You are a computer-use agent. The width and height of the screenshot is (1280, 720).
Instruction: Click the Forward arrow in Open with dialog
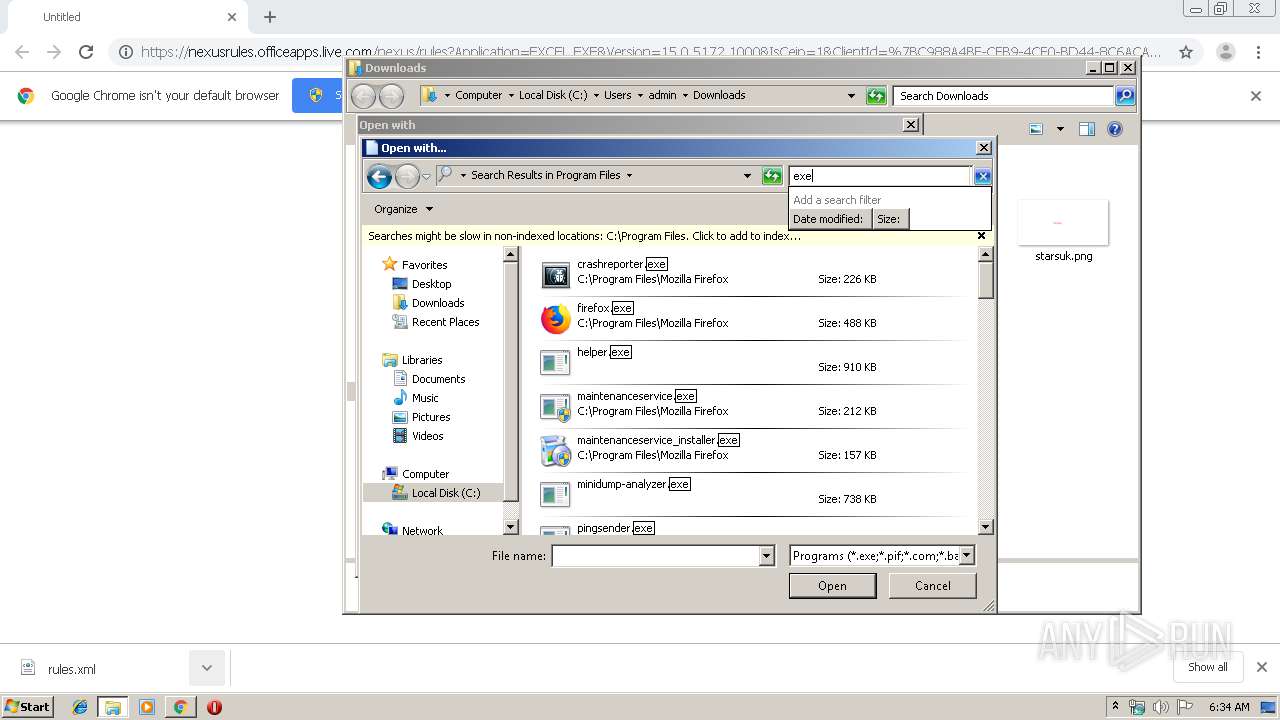coord(407,177)
